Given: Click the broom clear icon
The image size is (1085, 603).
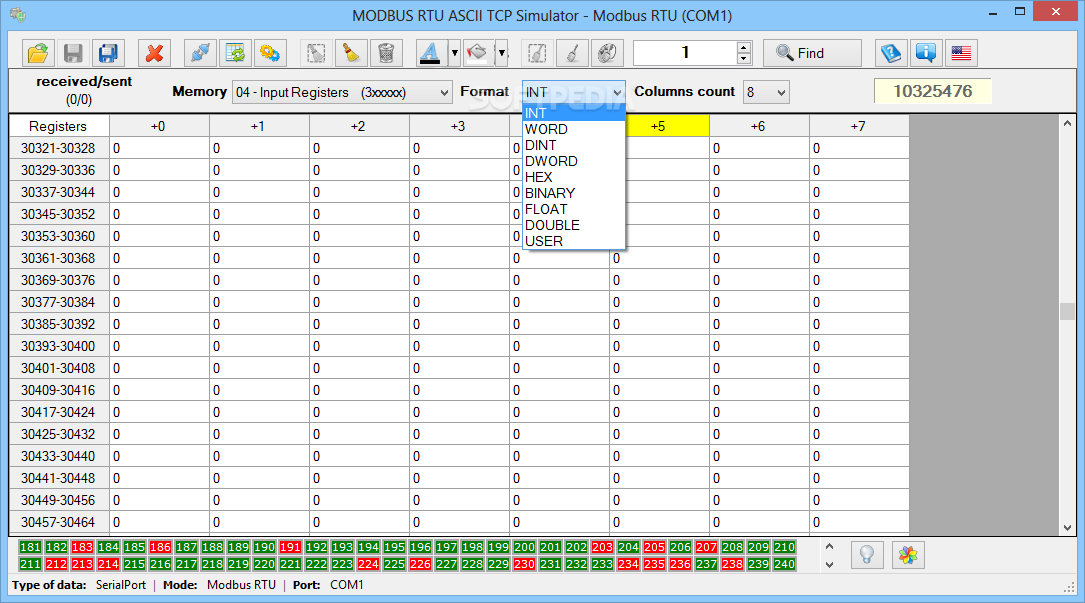Looking at the screenshot, I should pyautogui.click(x=352, y=53).
